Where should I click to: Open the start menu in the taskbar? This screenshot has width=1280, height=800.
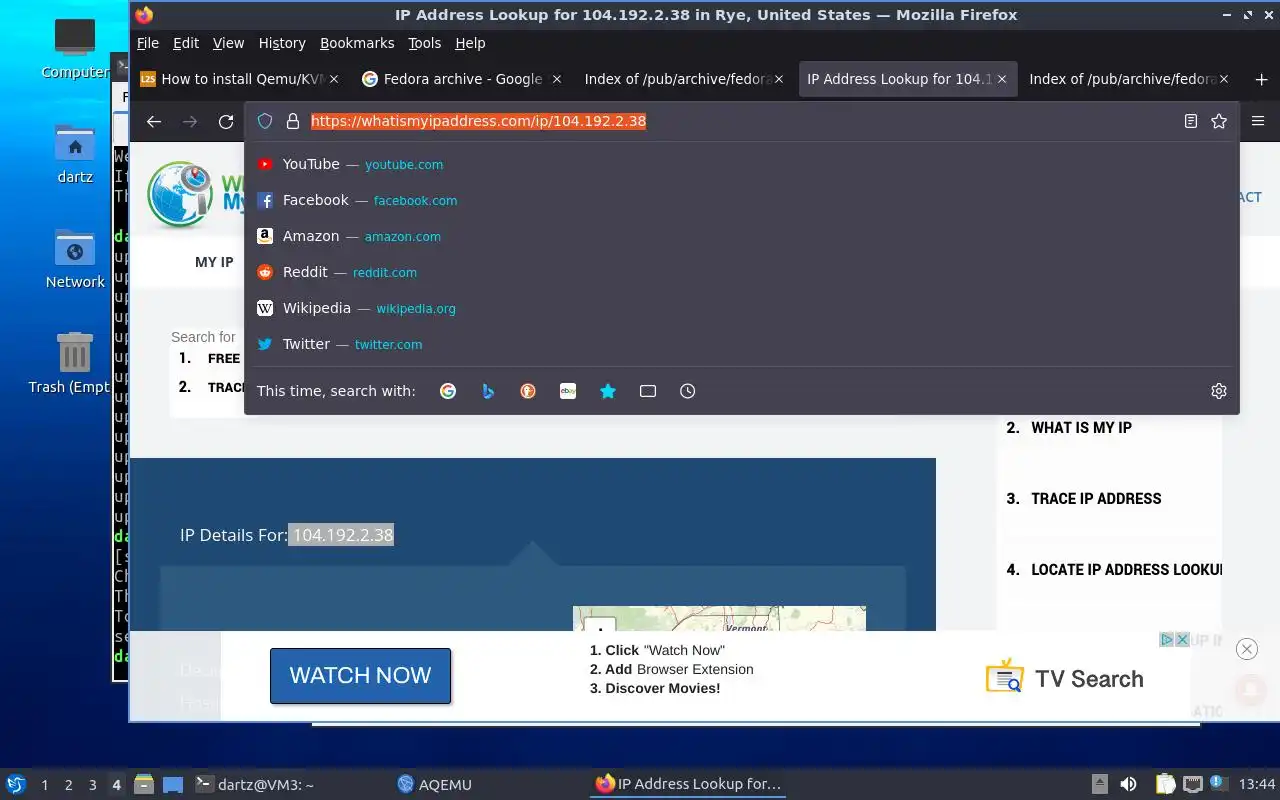click(x=16, y=784)
